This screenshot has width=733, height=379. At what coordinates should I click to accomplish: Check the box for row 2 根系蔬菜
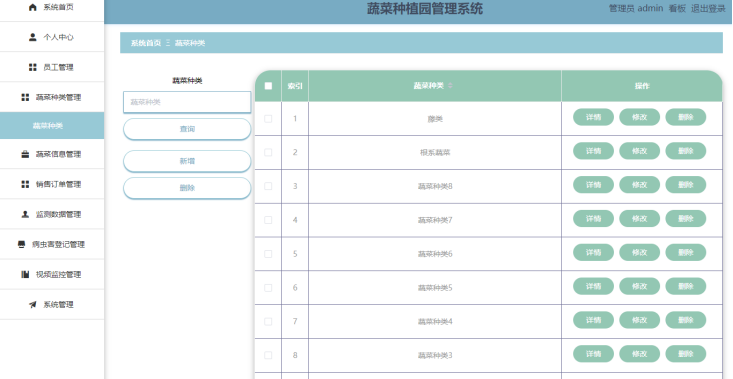(268, 152)
